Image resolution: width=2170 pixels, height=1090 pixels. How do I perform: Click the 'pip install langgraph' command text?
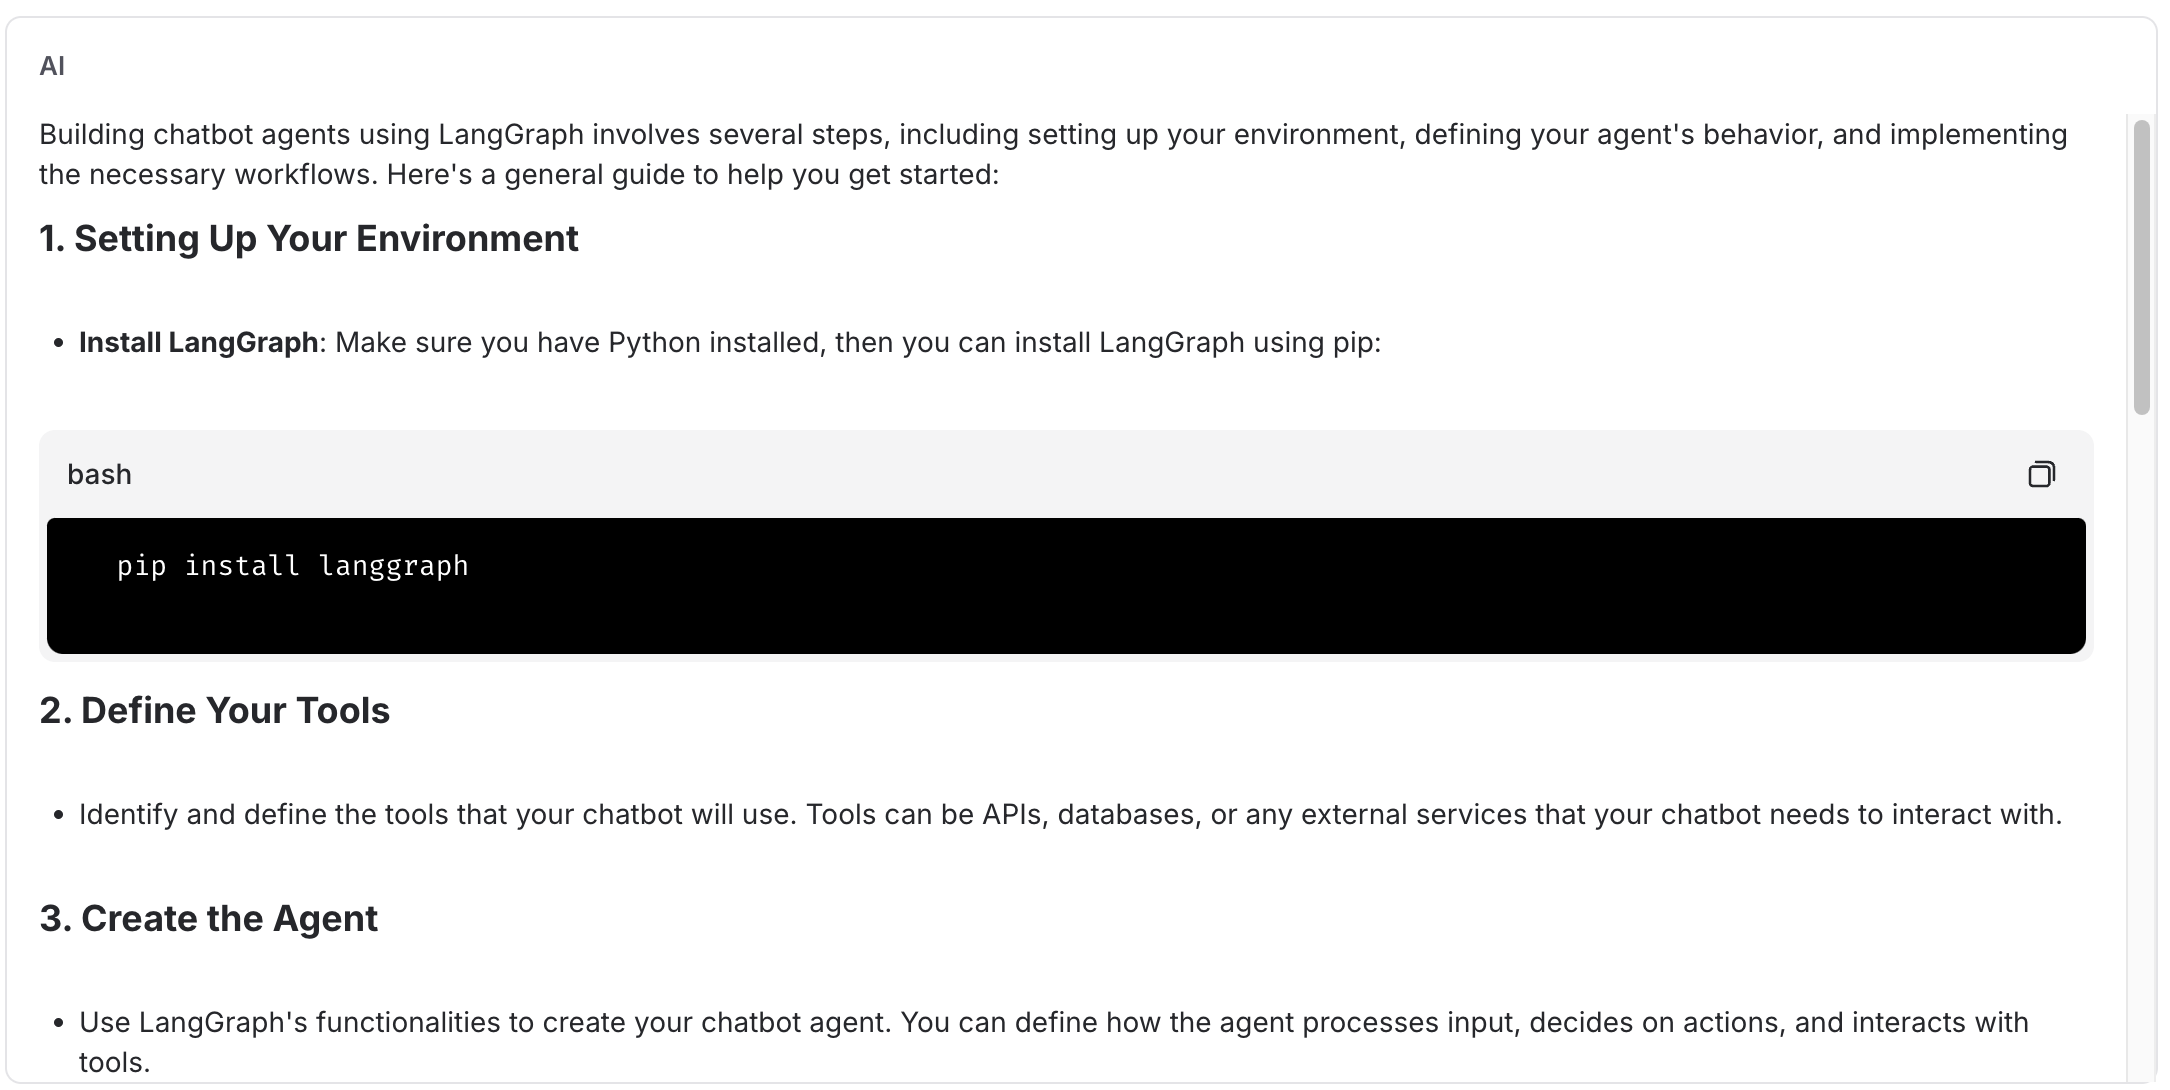293,566
